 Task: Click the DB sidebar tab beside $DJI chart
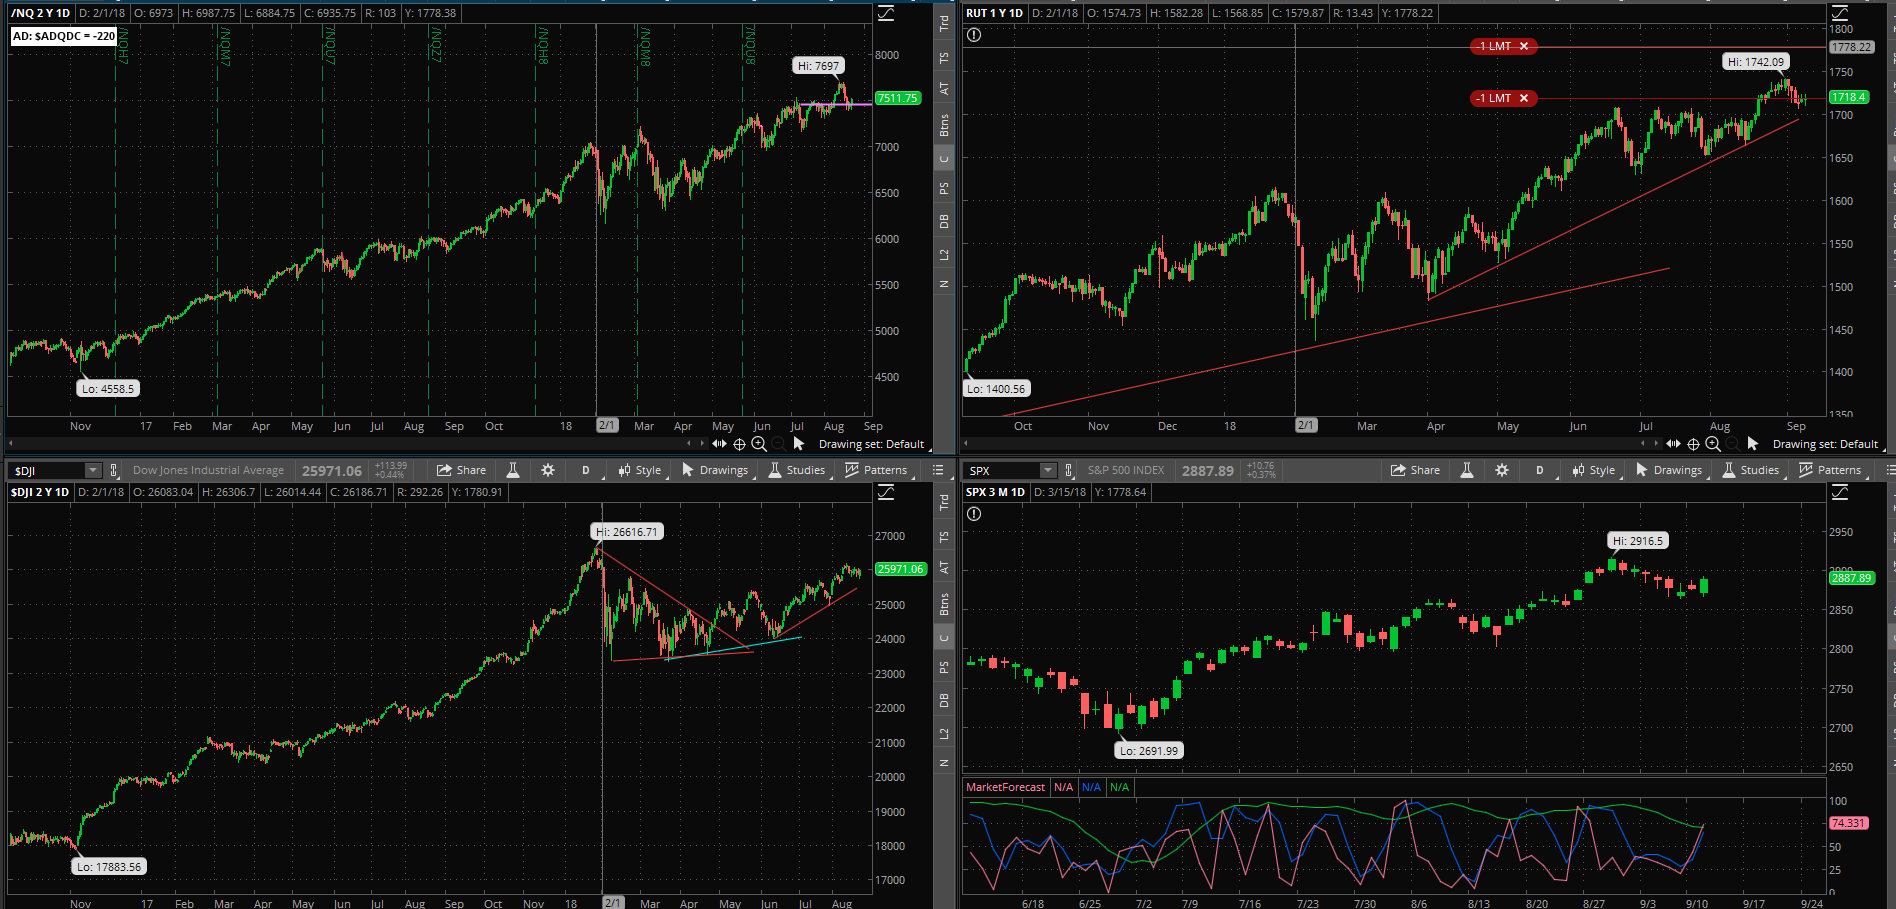tap(943, 701)
